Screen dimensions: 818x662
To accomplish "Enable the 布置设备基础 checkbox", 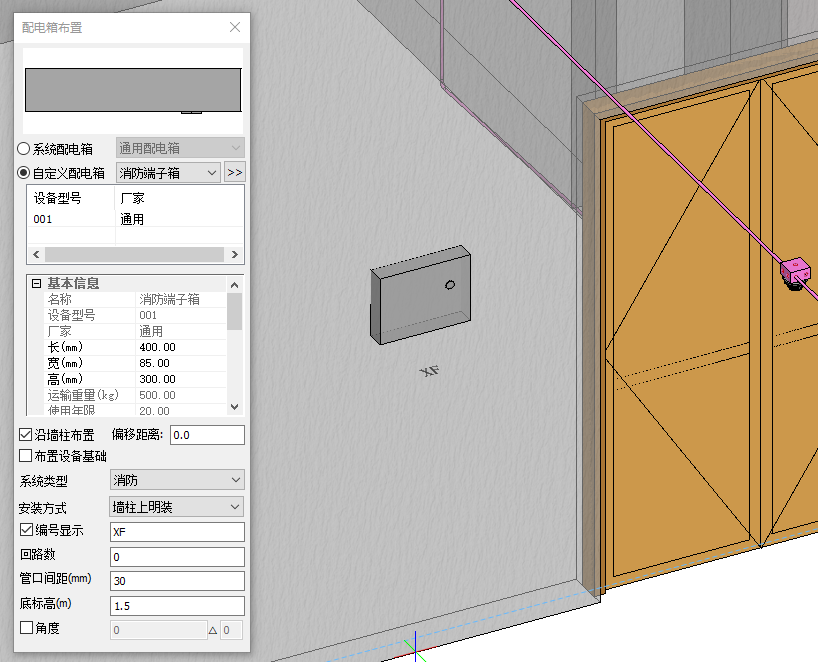I will pos(26,456).
